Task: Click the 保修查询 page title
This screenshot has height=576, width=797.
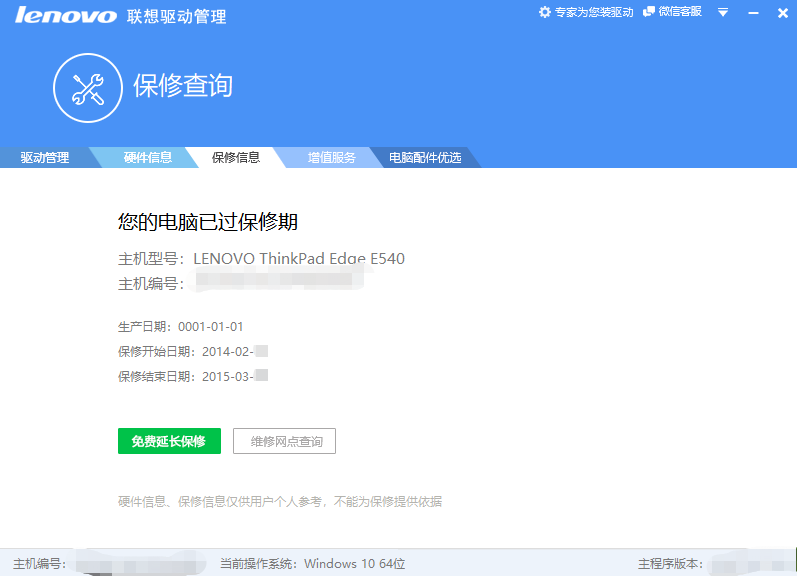Action: 183,85
